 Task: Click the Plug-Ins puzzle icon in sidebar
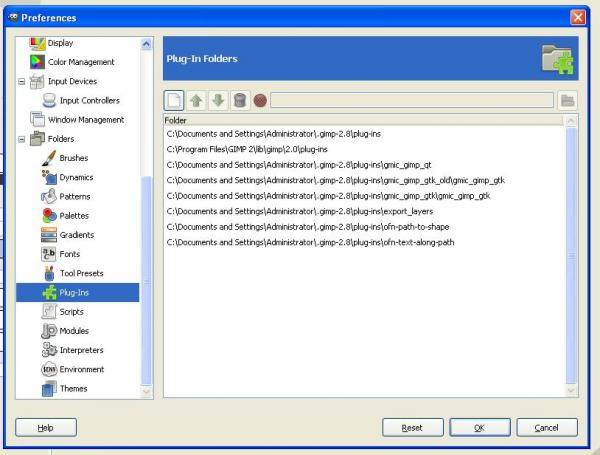click(x=49, y=293)
